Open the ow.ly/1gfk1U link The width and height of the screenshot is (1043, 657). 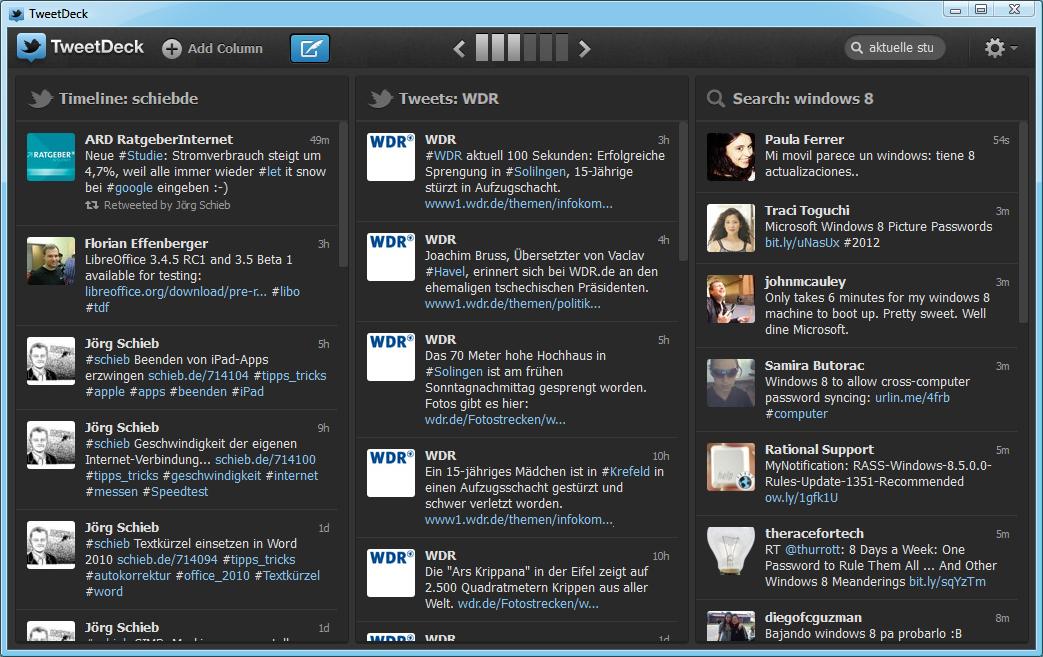(x=802, y=497)
